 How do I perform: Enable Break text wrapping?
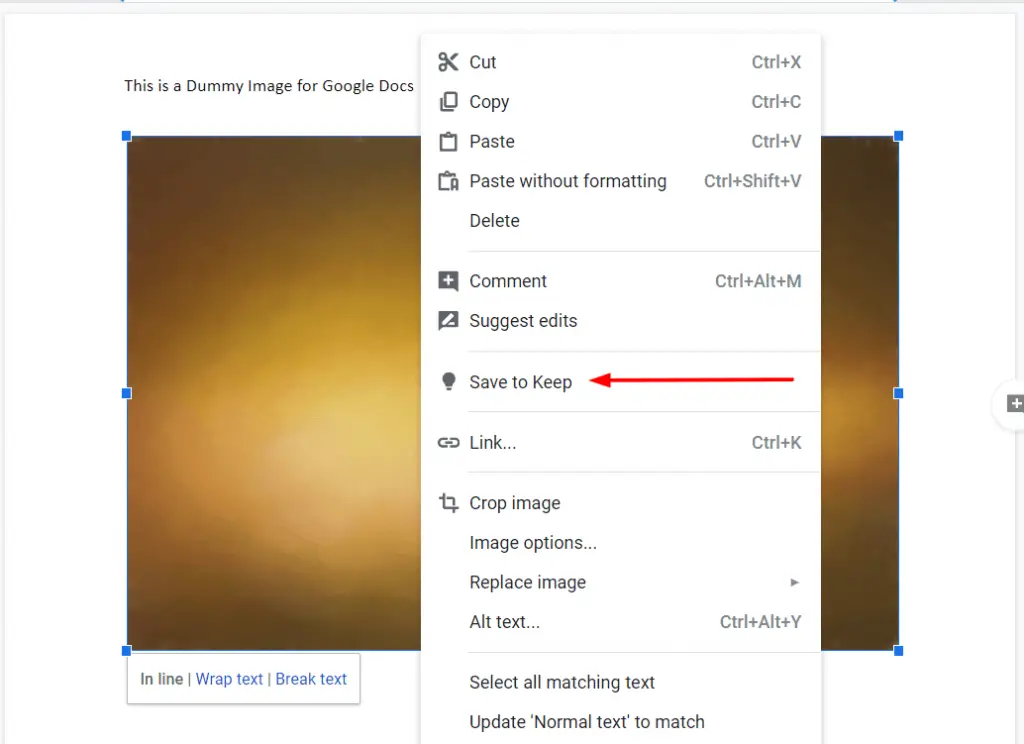[x=311, y=679]
